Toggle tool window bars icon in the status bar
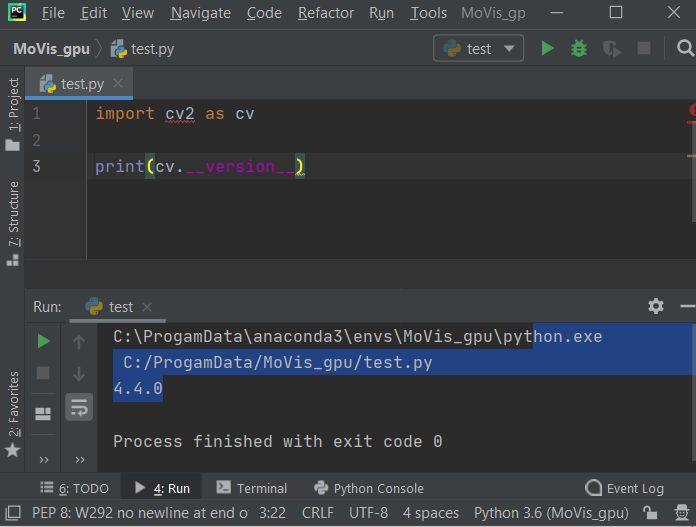696x527 pixels. [13, 513]
